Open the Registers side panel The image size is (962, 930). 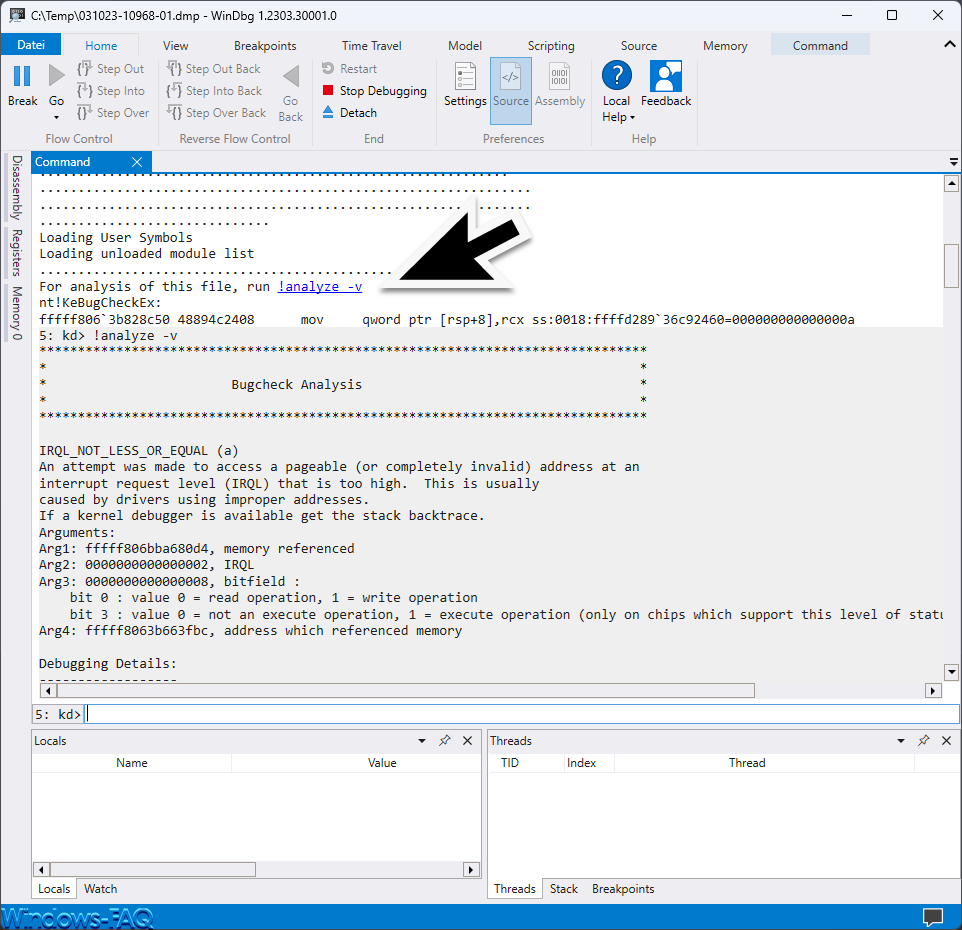pos(17,252)
